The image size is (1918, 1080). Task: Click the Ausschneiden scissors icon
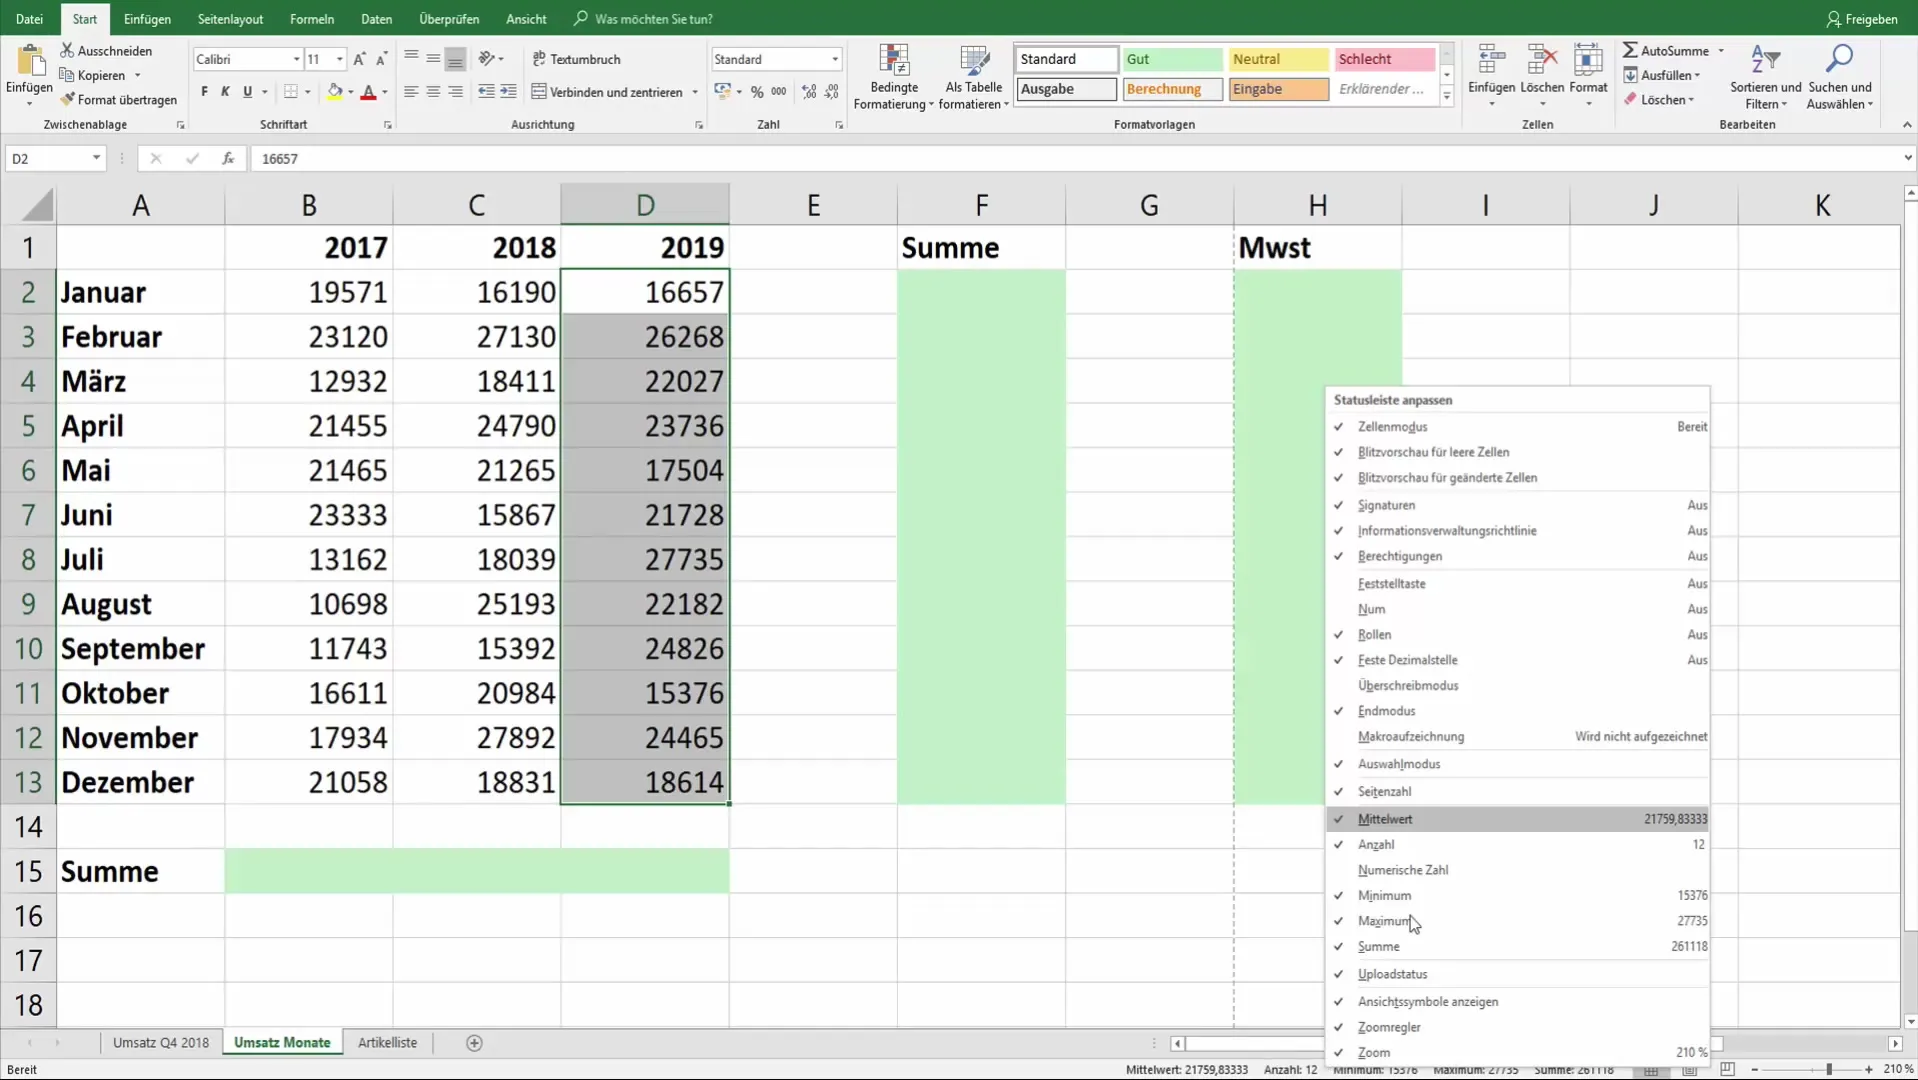[x=67, y=50]
